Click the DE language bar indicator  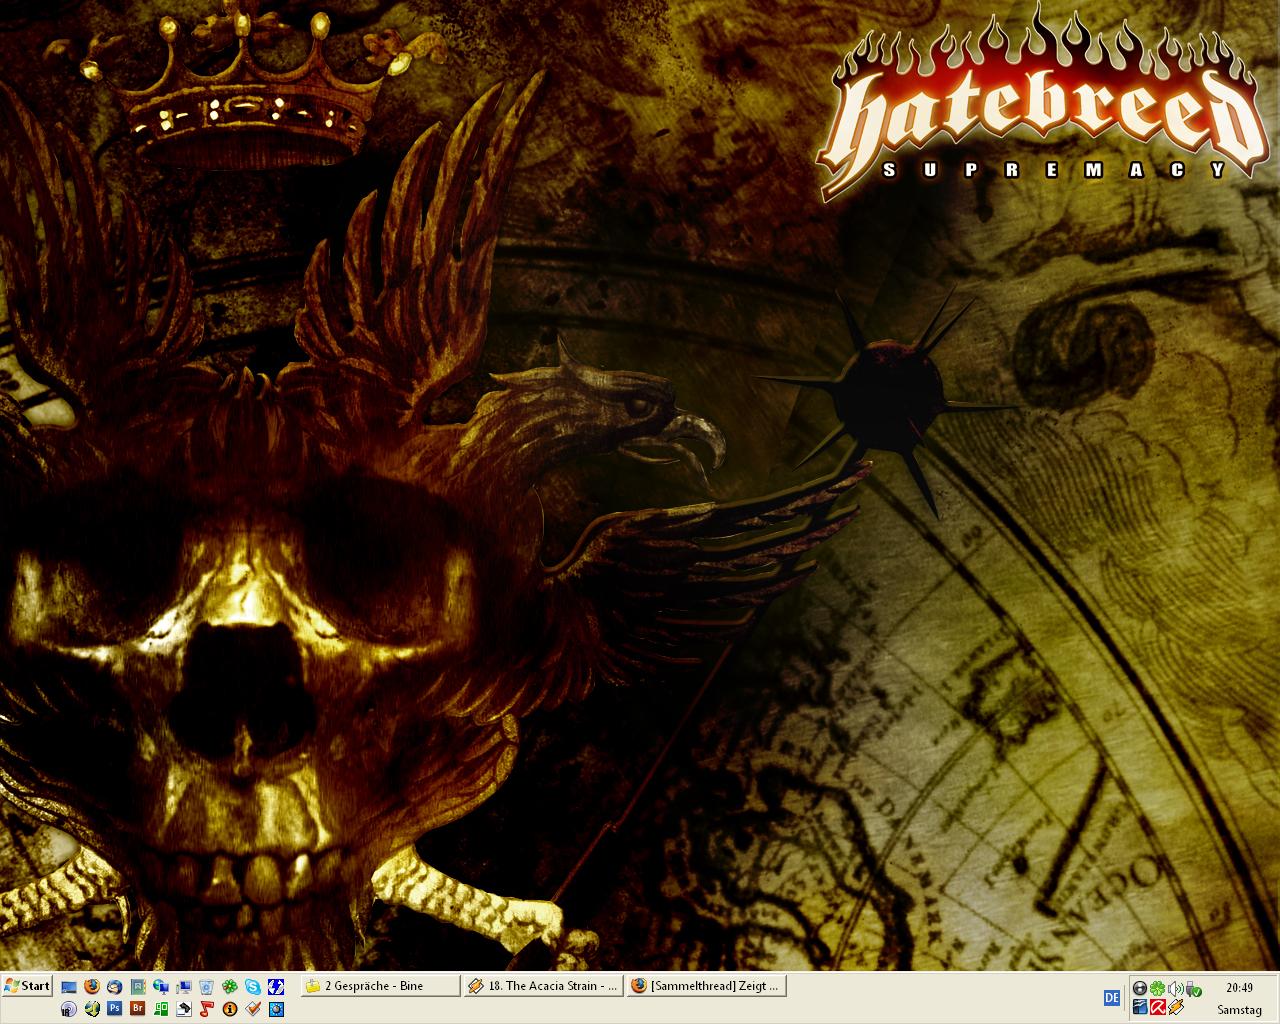tap(1112, 998)
